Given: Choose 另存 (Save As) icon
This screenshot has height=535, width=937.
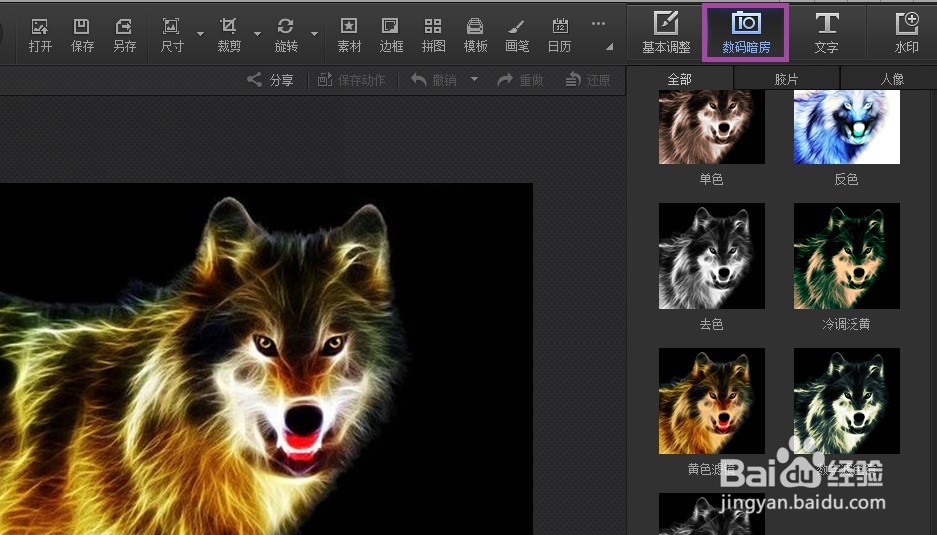Looking at the screenshot, I should pyautogui.click(x=124, y=35).
